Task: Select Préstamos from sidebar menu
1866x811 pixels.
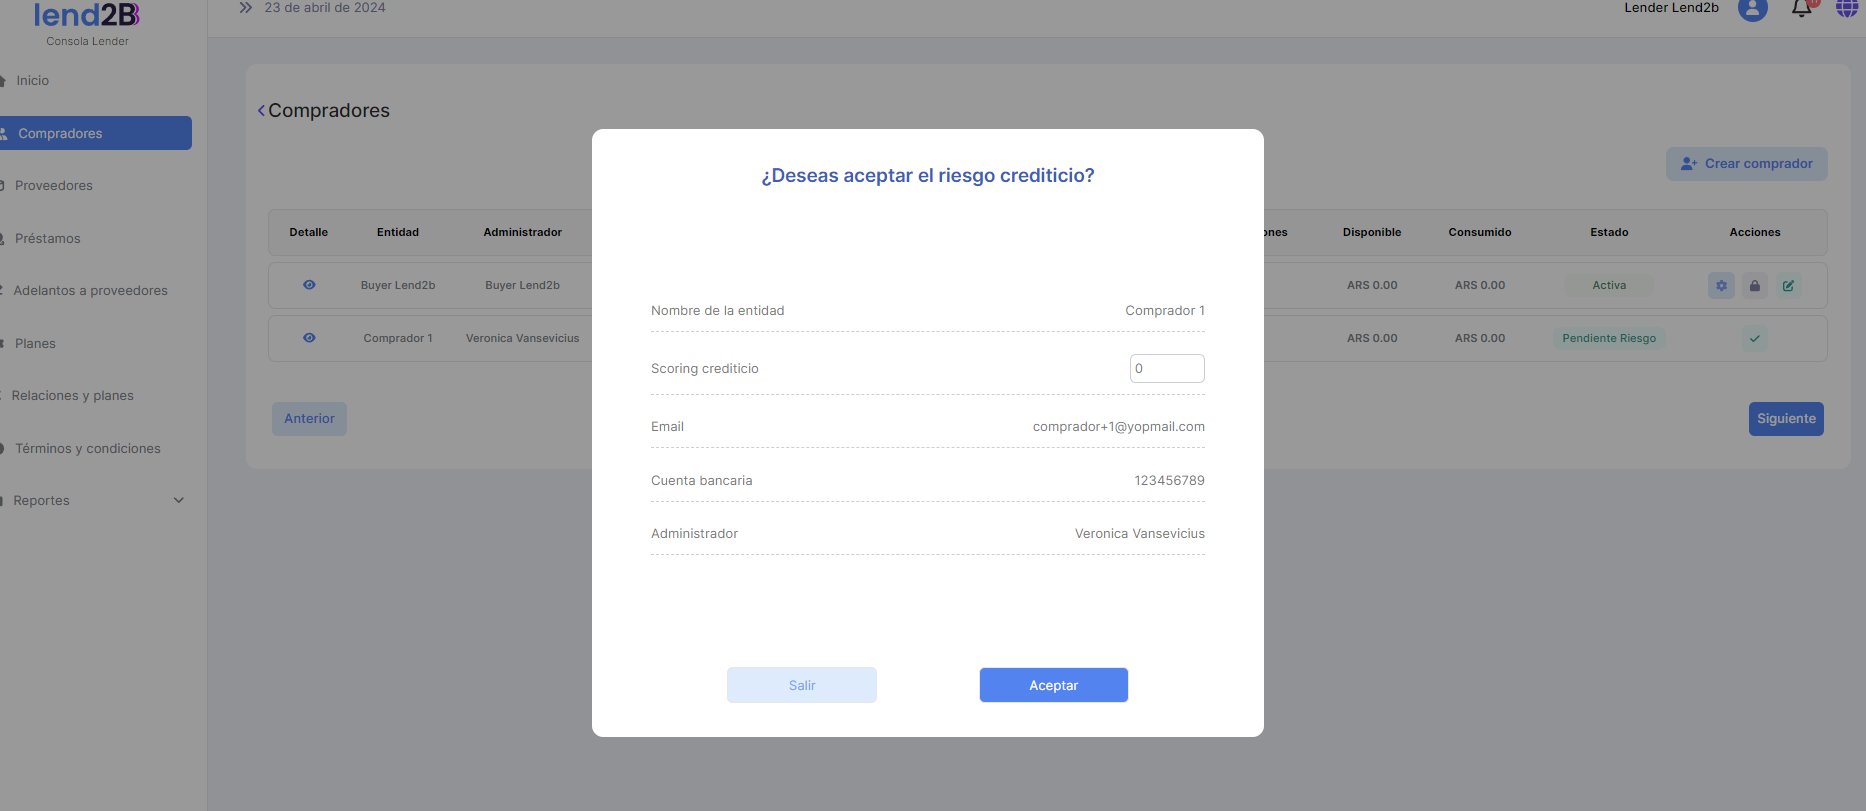Action: pos(48,239)
